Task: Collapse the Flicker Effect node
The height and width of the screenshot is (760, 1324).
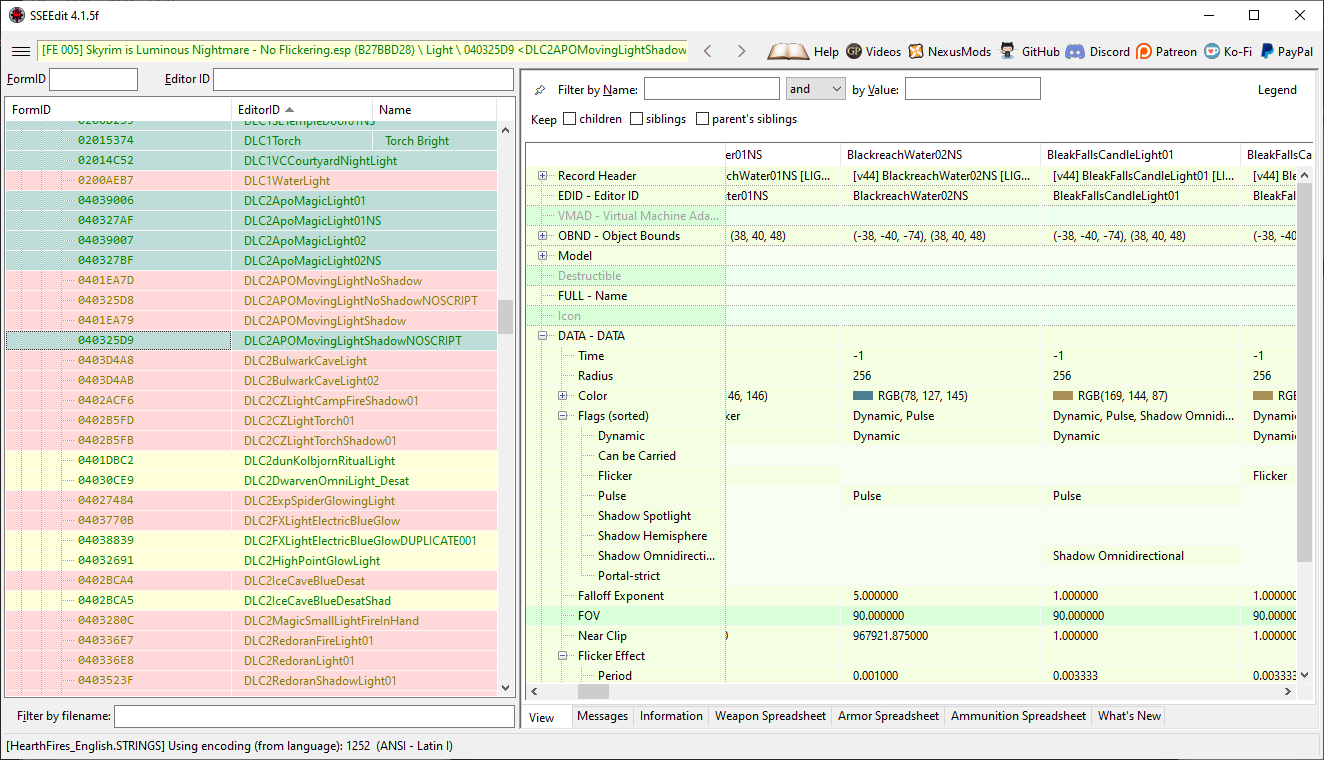Action: click(x=563, y=656)
